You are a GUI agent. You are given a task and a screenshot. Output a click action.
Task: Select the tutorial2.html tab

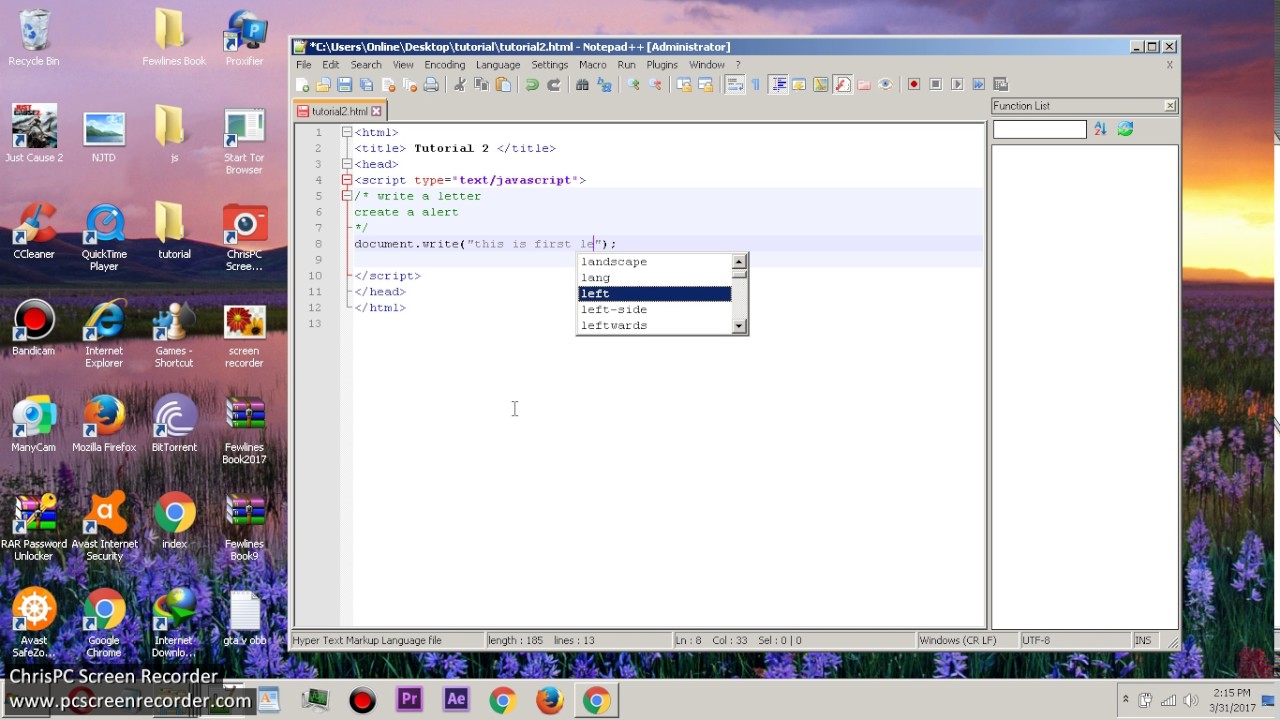coord(339,111)
